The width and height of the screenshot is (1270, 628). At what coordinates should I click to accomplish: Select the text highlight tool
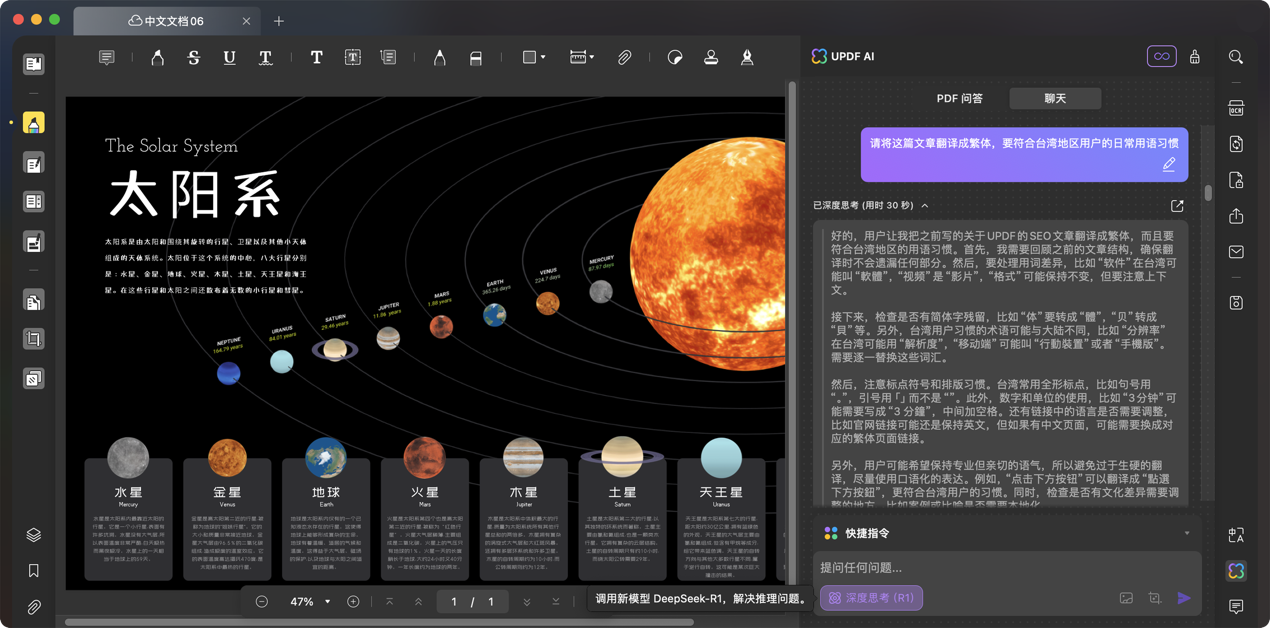157,58
